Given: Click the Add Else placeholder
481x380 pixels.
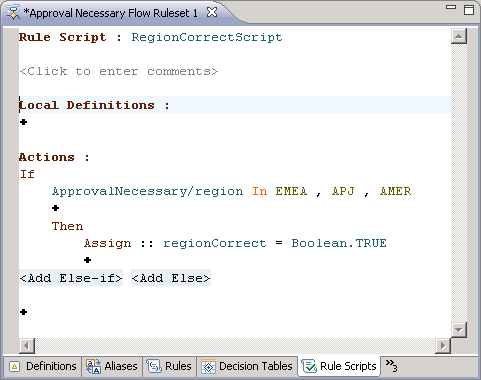Looking at the screenshot, I should (171, 278).
